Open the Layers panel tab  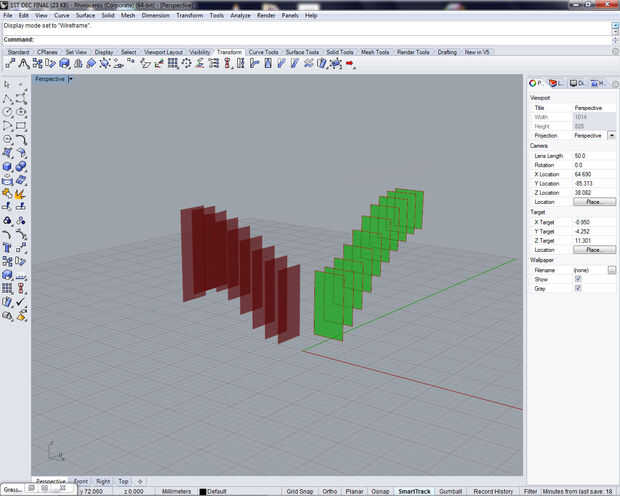tap(556, 83)
